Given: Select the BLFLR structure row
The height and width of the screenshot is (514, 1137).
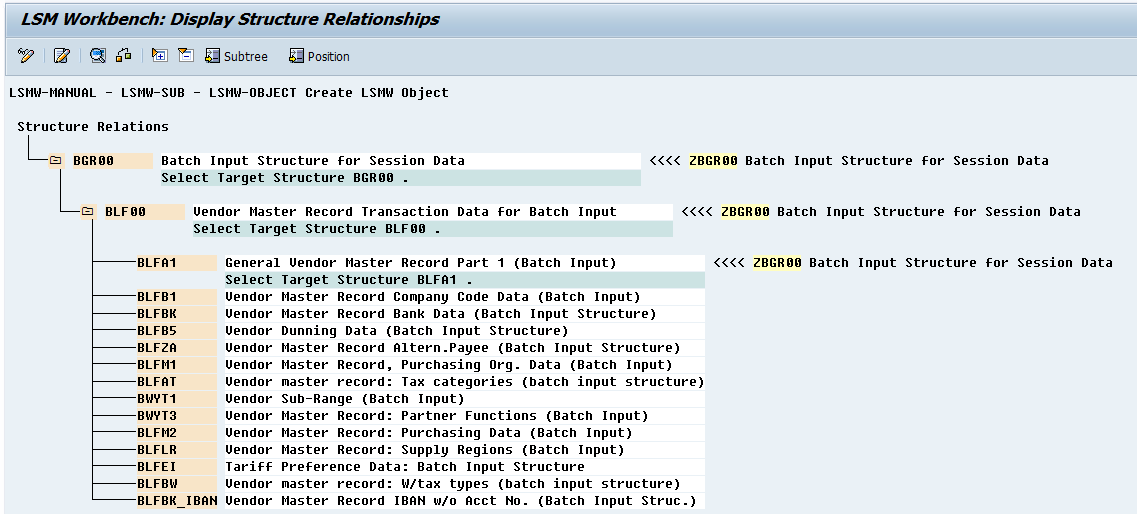Looking at the screenshot, I should pos(421,449).
